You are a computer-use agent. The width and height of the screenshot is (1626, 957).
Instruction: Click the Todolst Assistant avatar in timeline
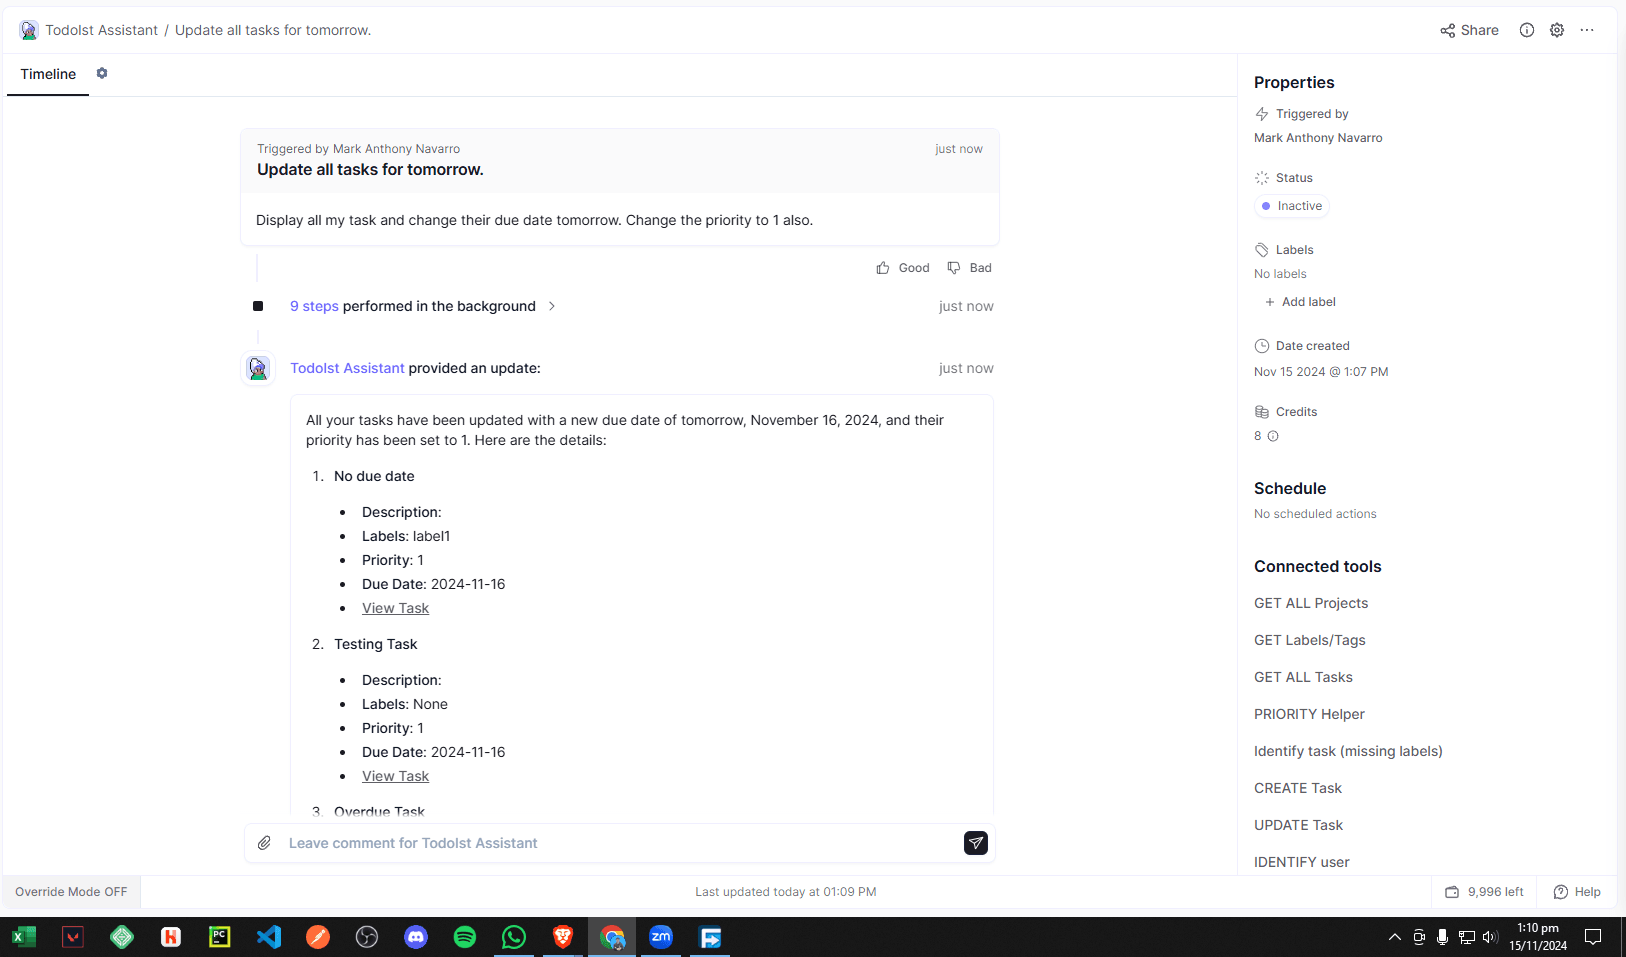tap(258, 368)
